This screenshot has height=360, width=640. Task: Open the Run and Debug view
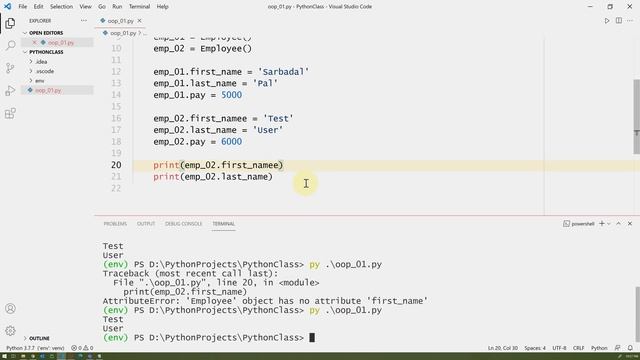pos(10,91)
